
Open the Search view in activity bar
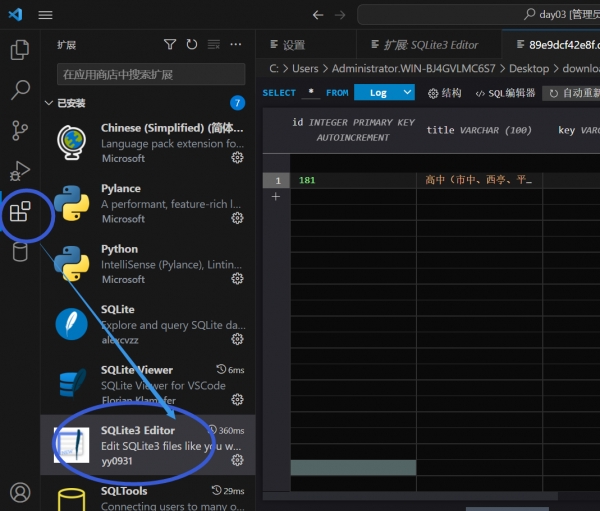coord(20,90)
